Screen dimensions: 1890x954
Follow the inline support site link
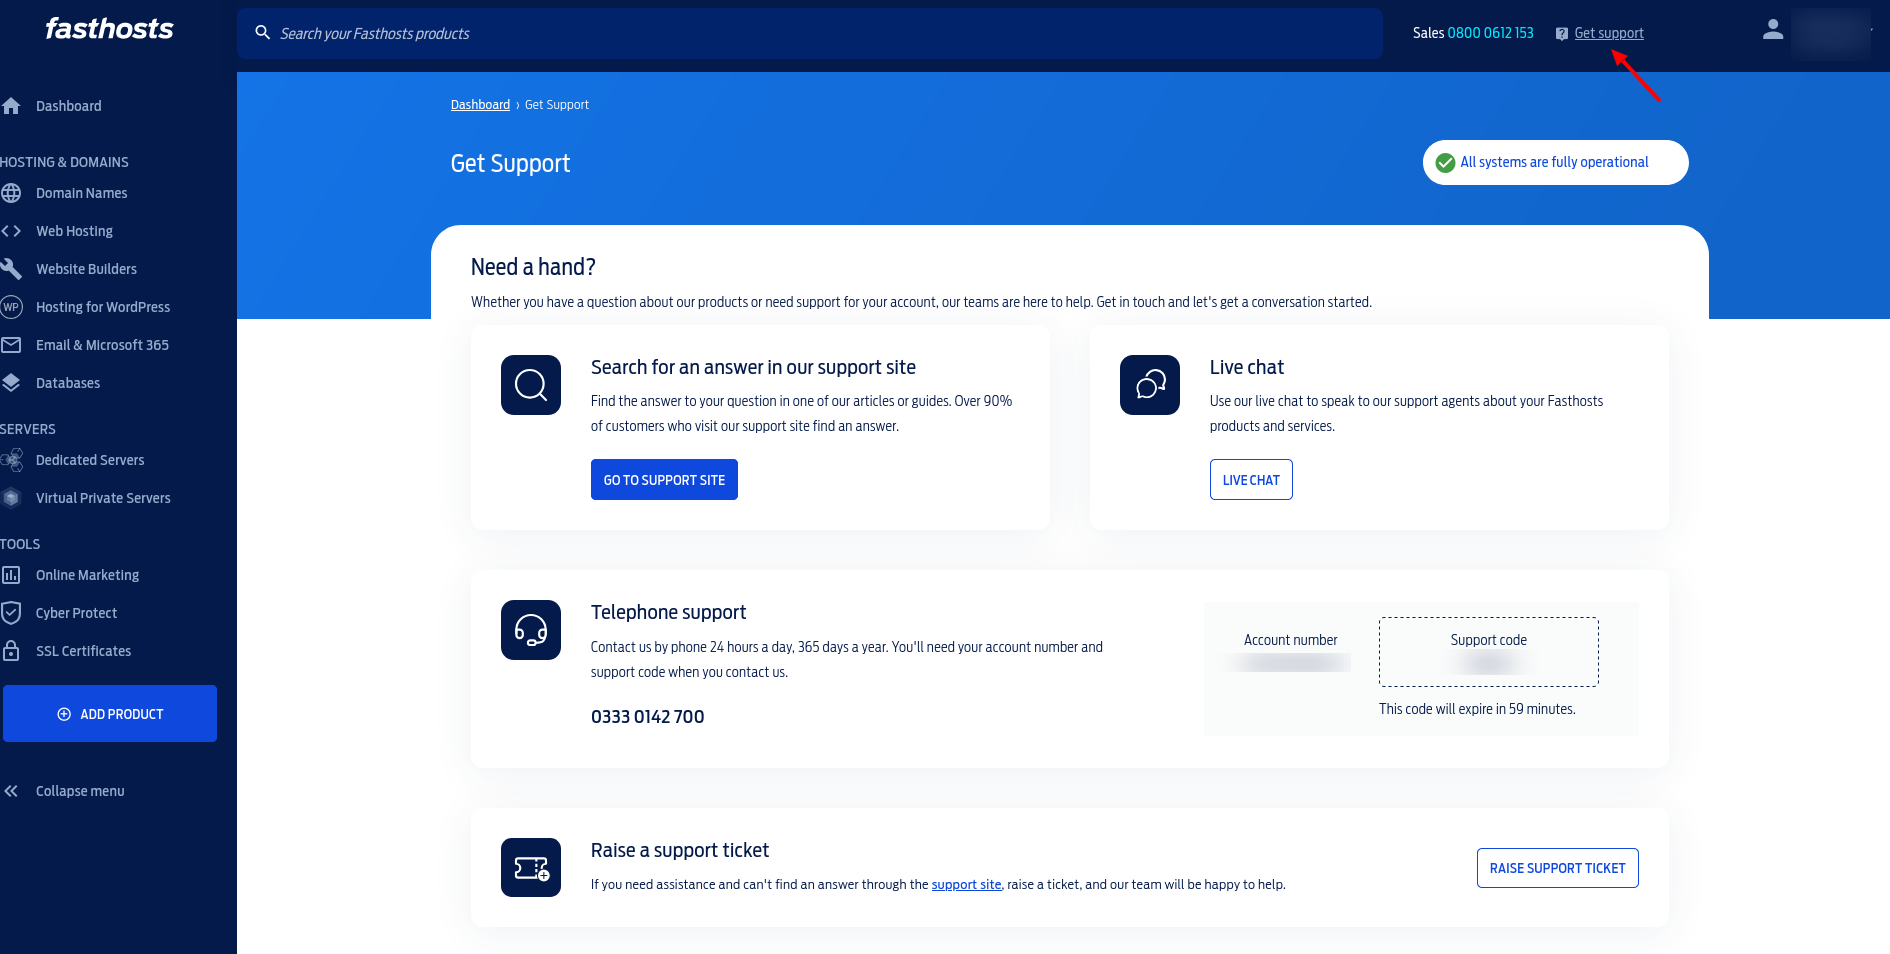coord(966,885)
